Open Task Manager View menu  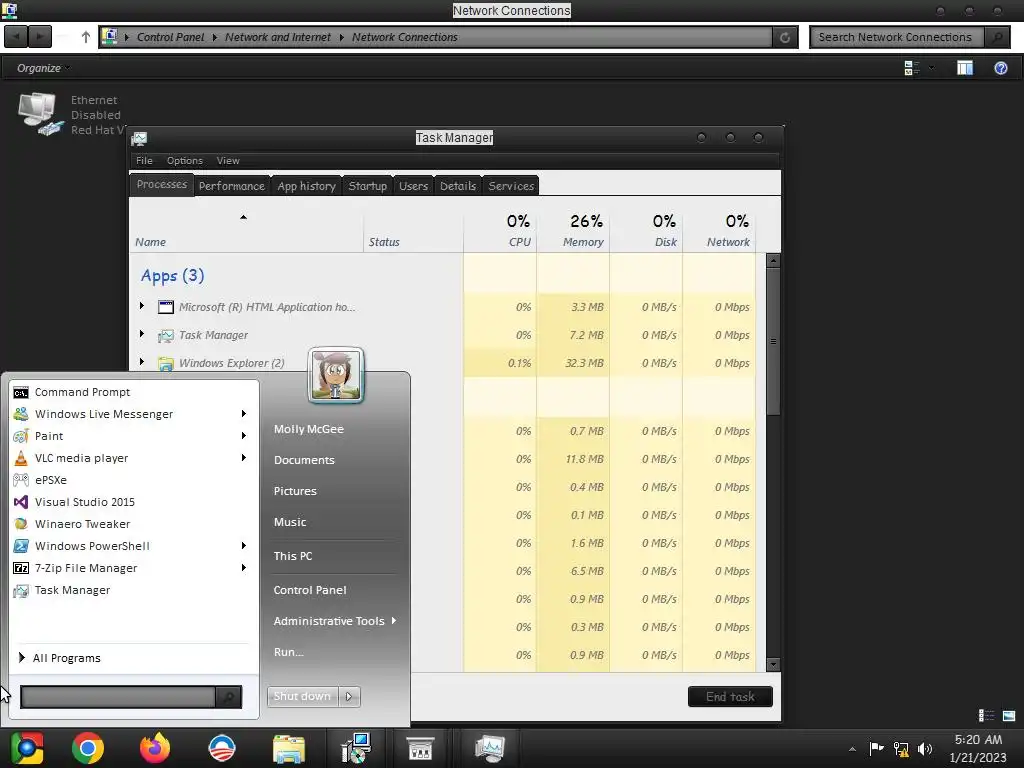pos(228,161)
